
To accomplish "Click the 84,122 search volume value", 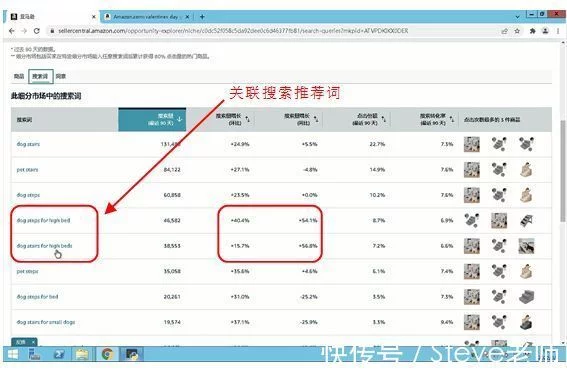I will 172,170.
